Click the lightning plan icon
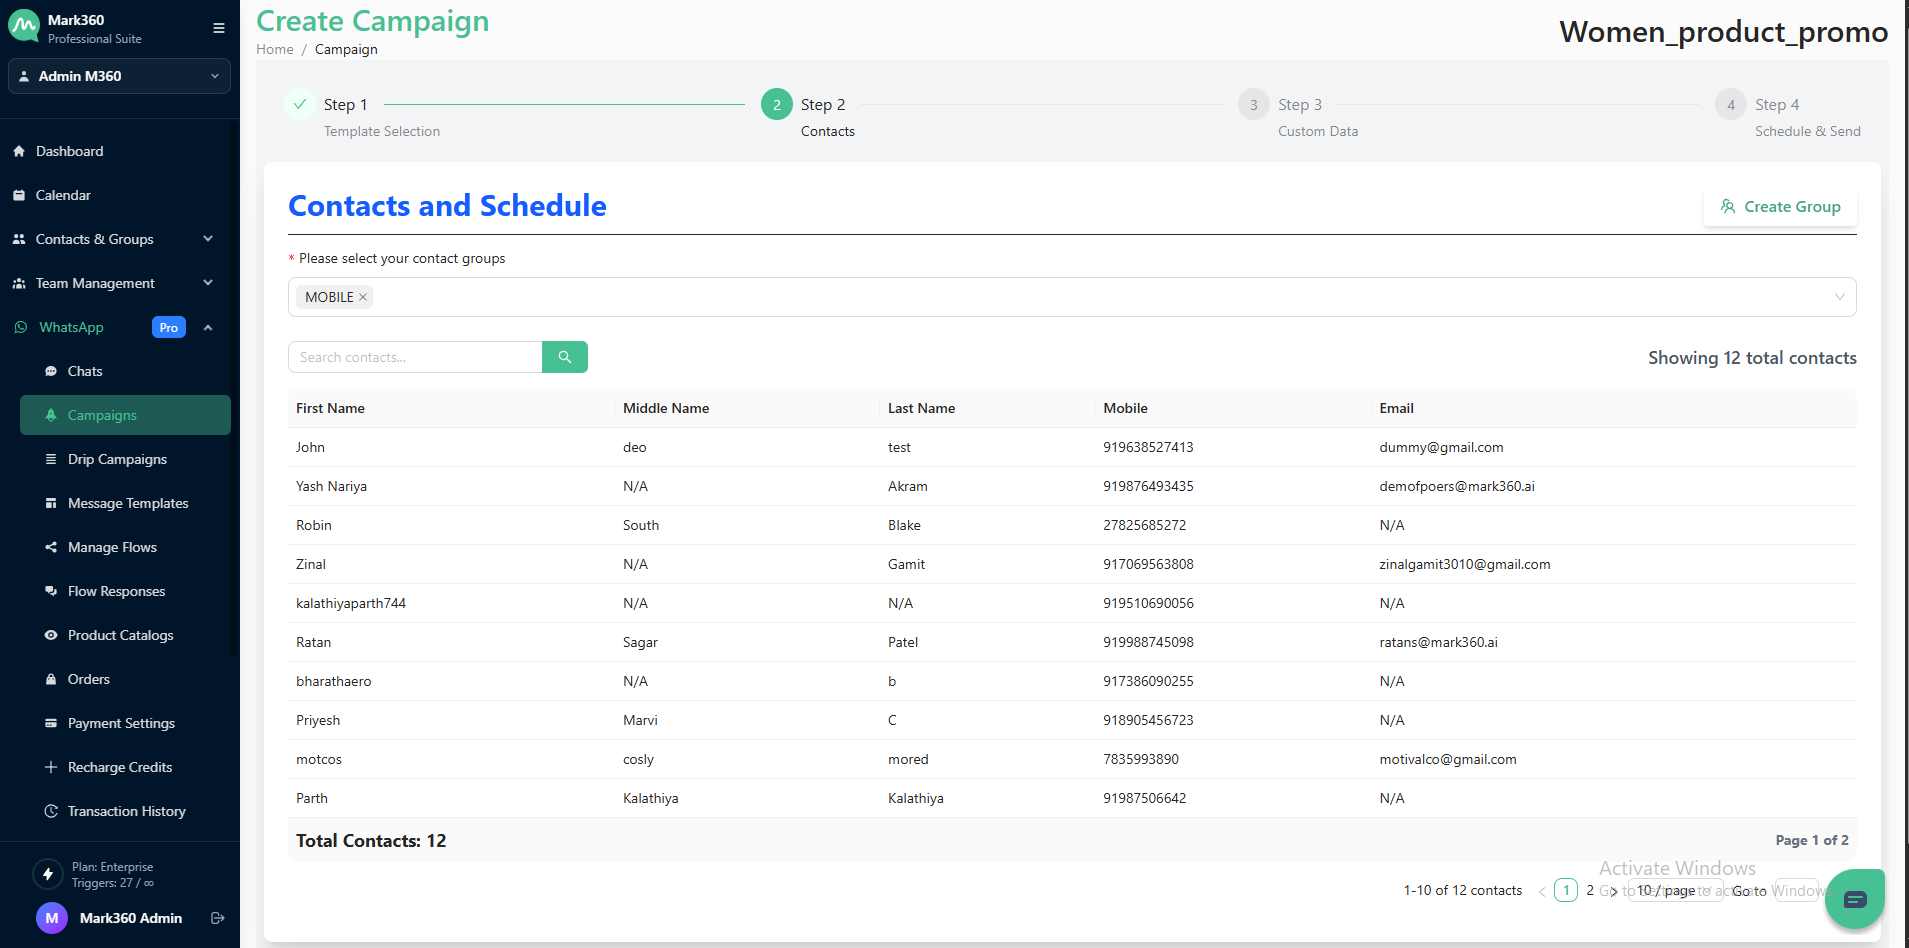Viewport: 1909px width, 948px height. tap(47, 874)
